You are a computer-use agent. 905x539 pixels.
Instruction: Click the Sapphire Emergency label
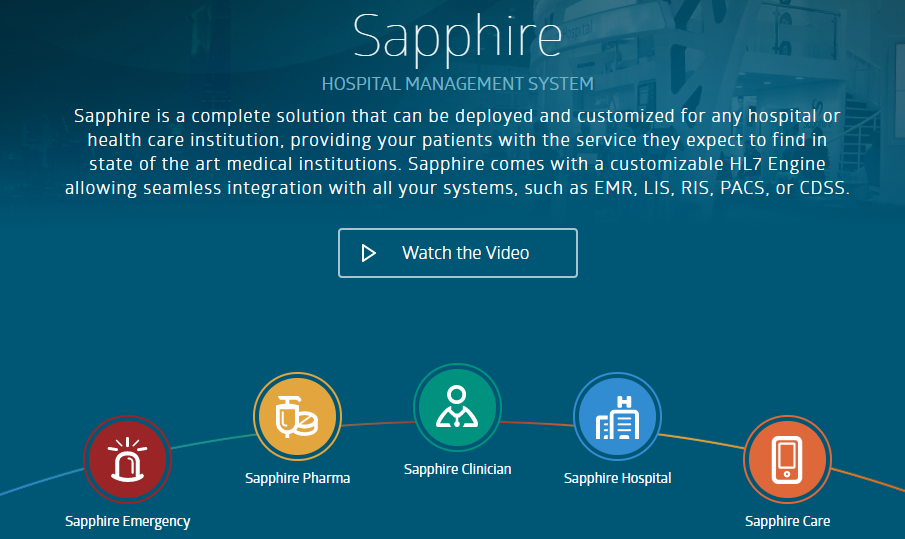[128, 522]
